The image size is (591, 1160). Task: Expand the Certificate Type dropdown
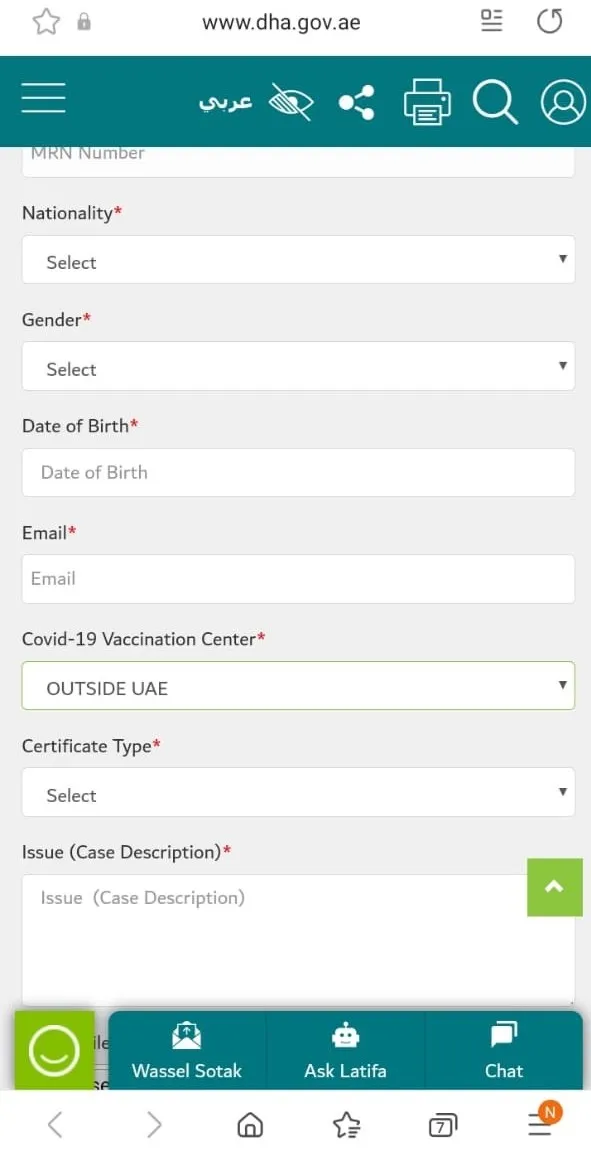tap(298, 792)
